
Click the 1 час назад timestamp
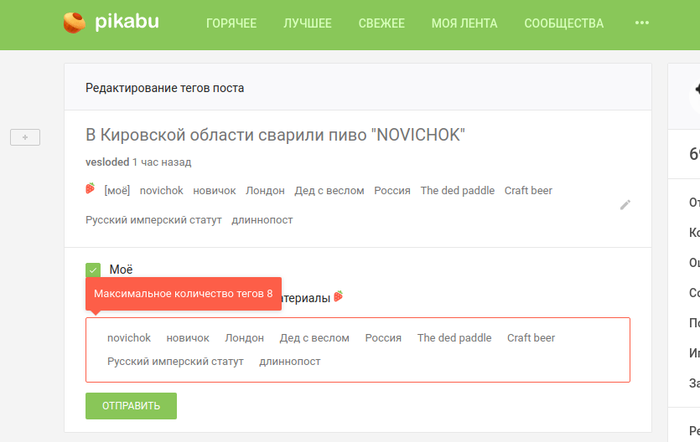[162, 162]
